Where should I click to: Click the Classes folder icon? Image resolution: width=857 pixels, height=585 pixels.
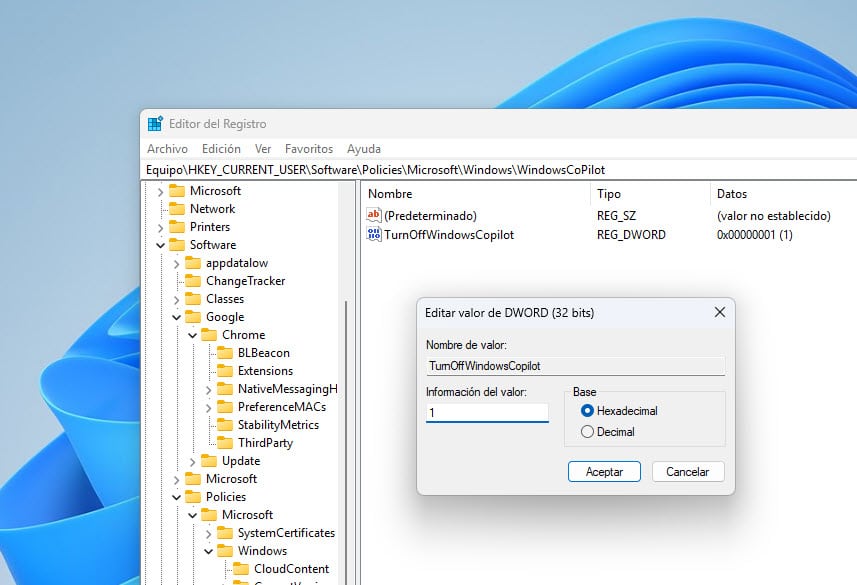(193, 299)
